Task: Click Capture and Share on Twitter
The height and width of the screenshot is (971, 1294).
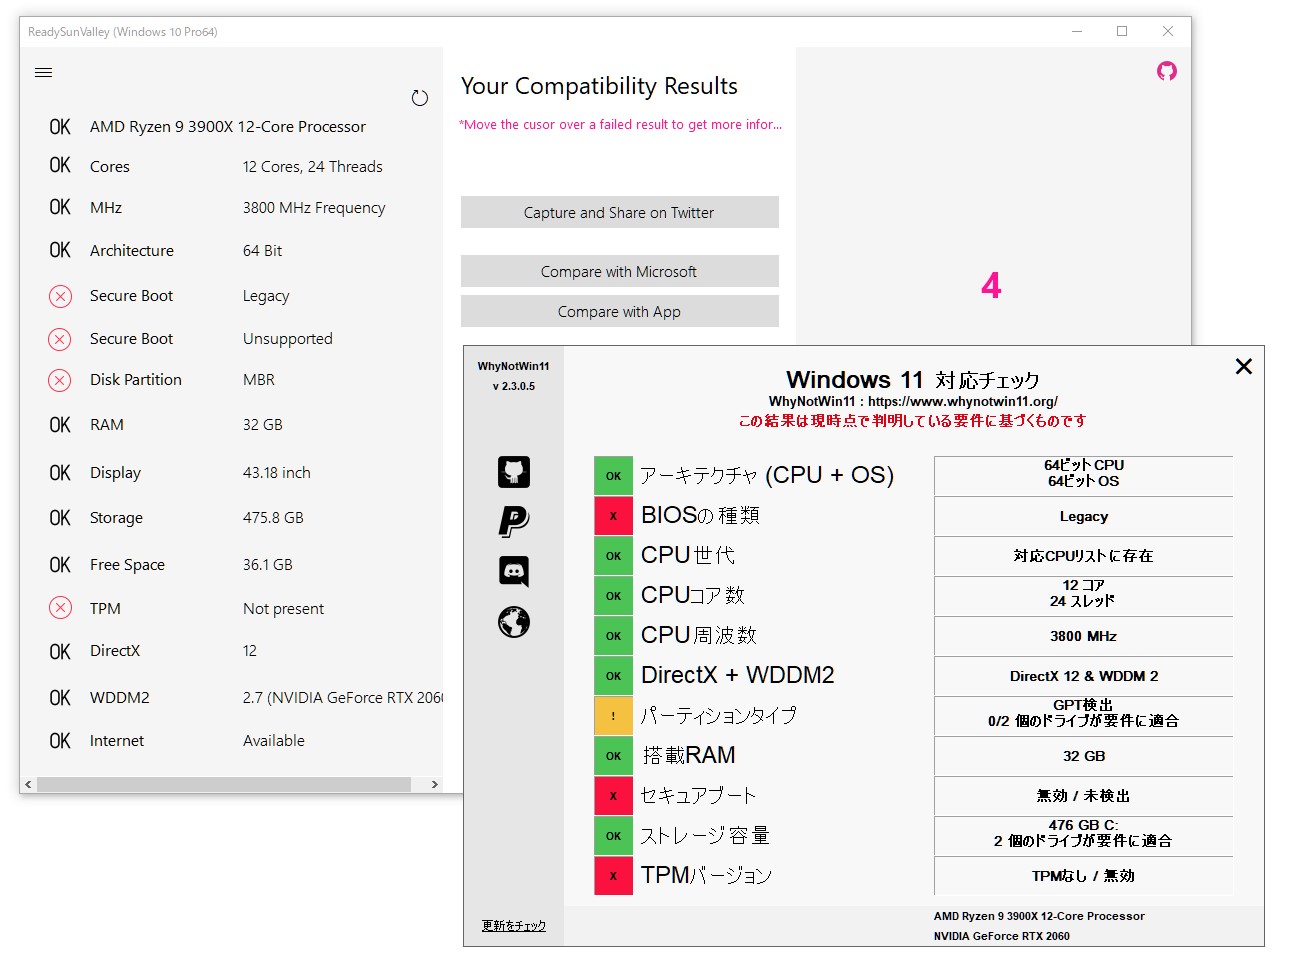Action: click(x=620, y=212)
